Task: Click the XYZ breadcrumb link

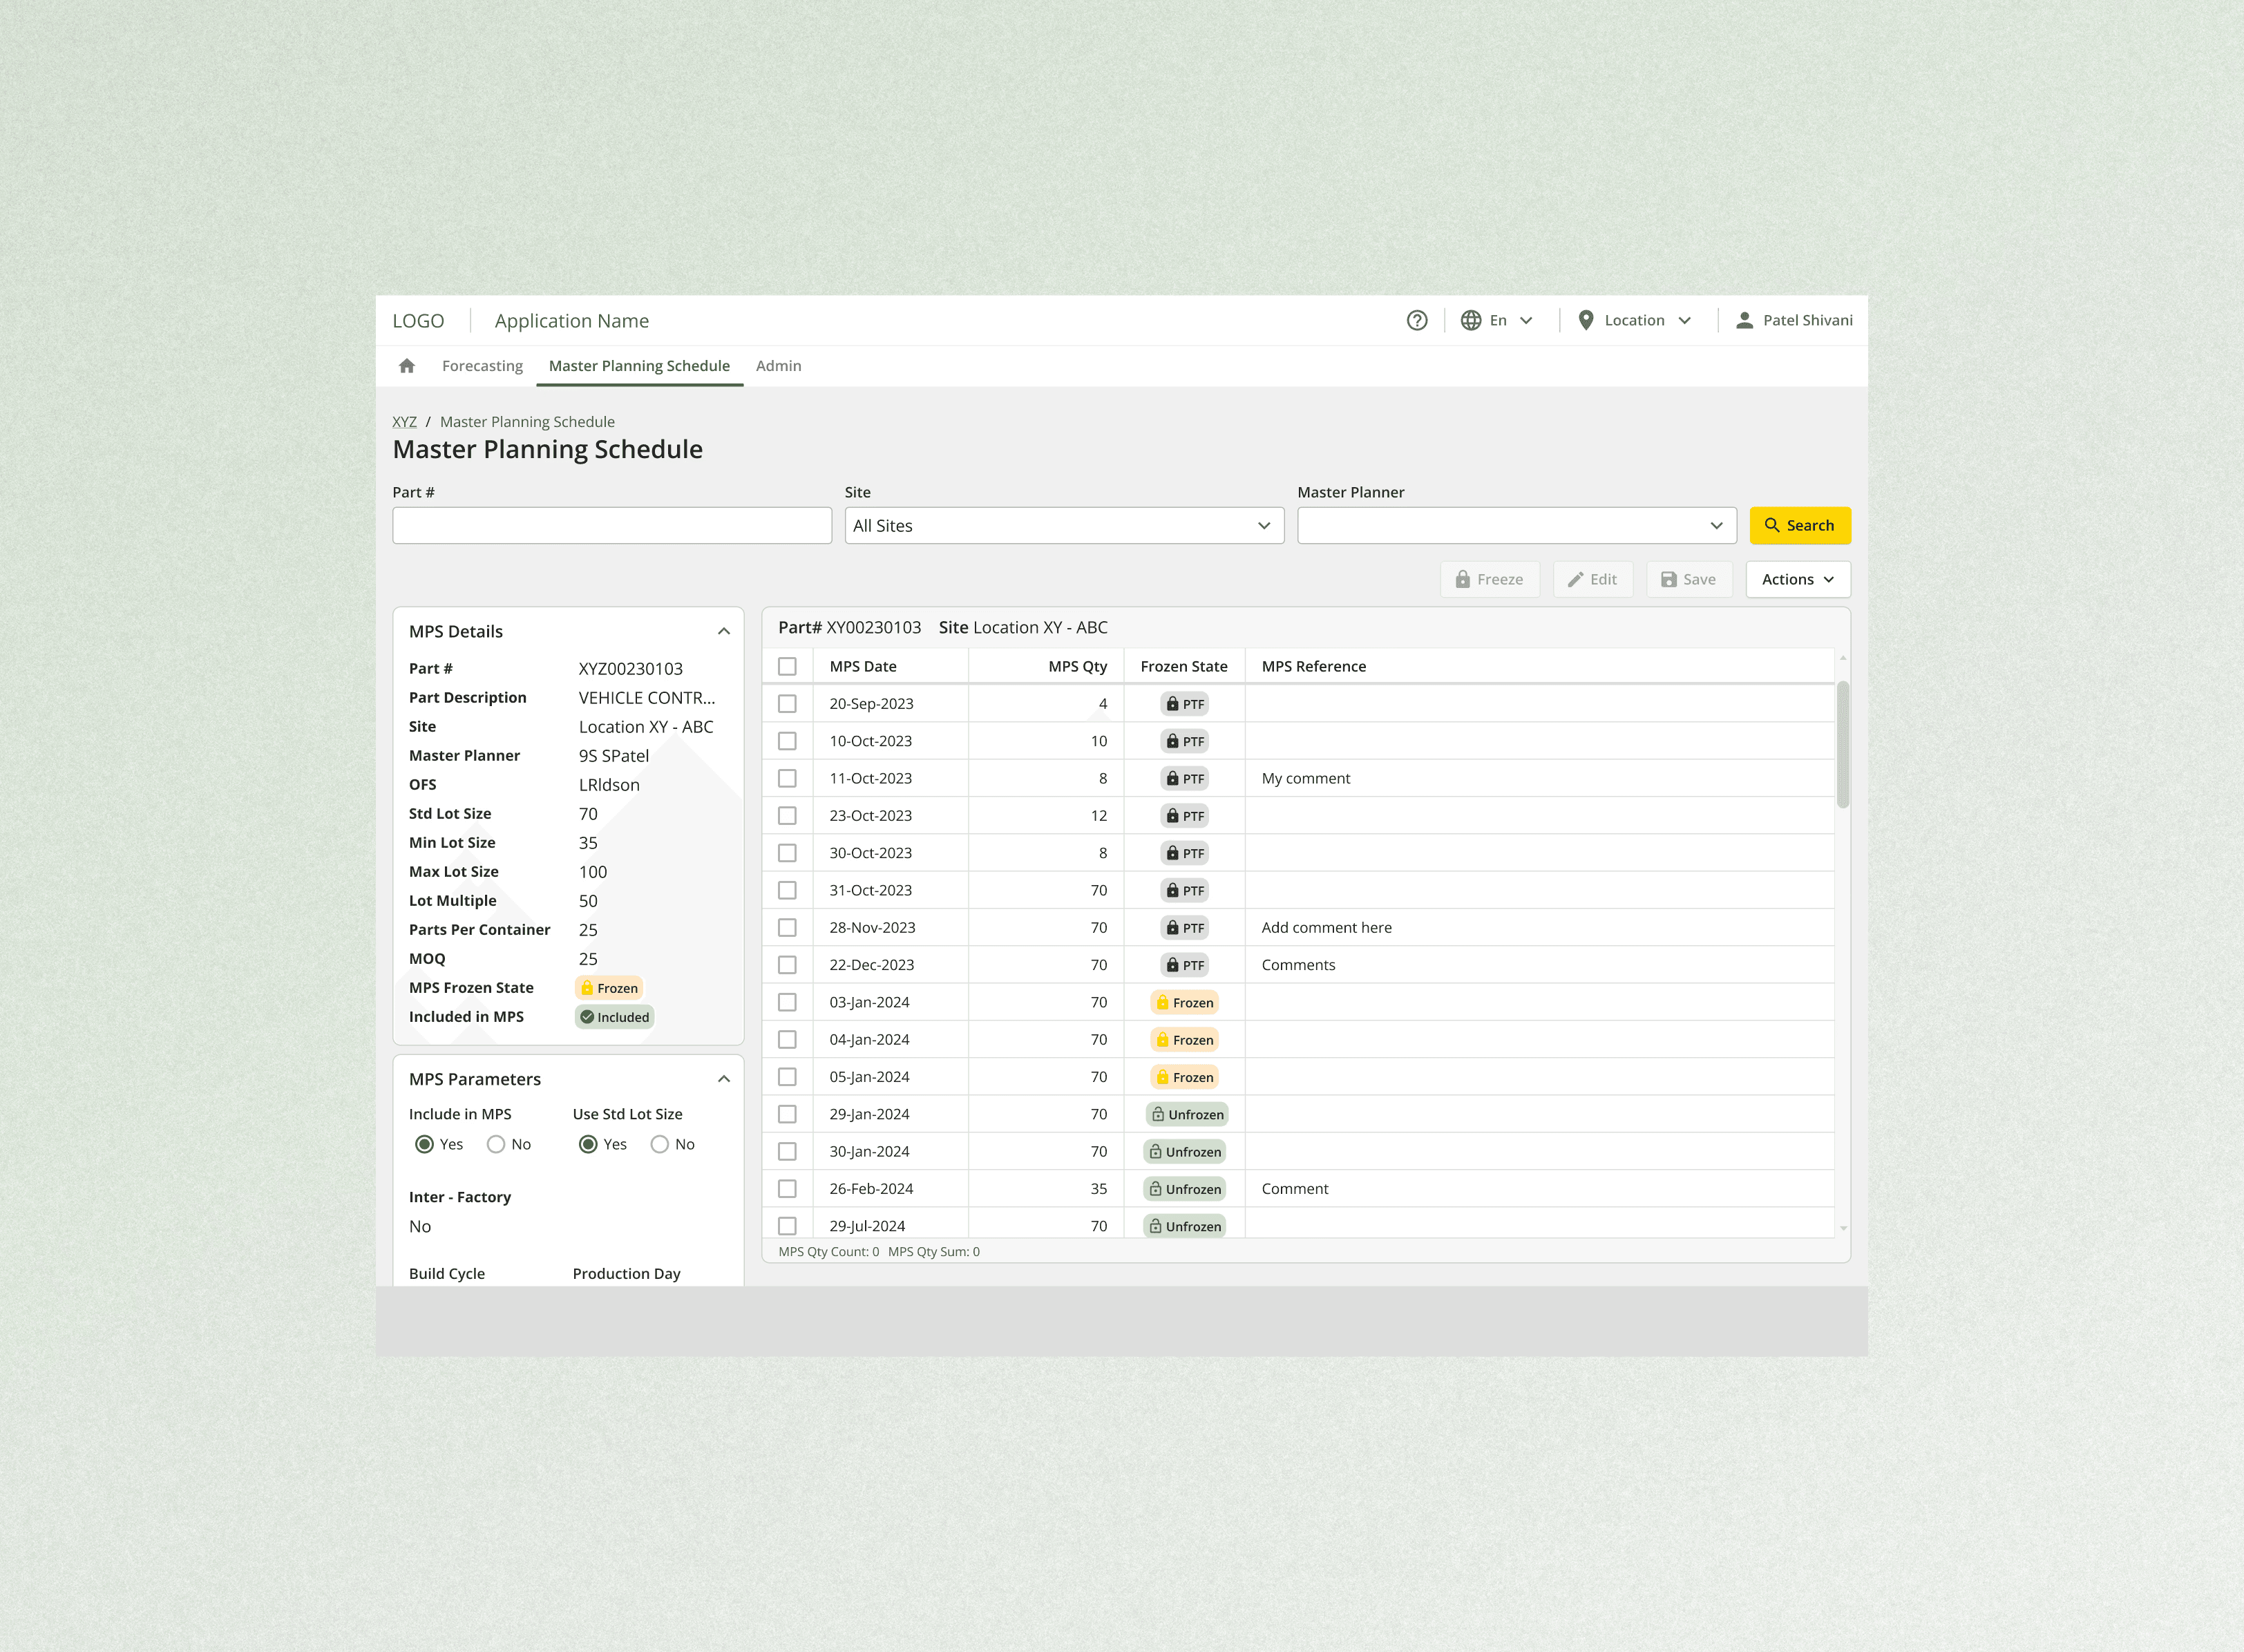Action: (404, 422)
